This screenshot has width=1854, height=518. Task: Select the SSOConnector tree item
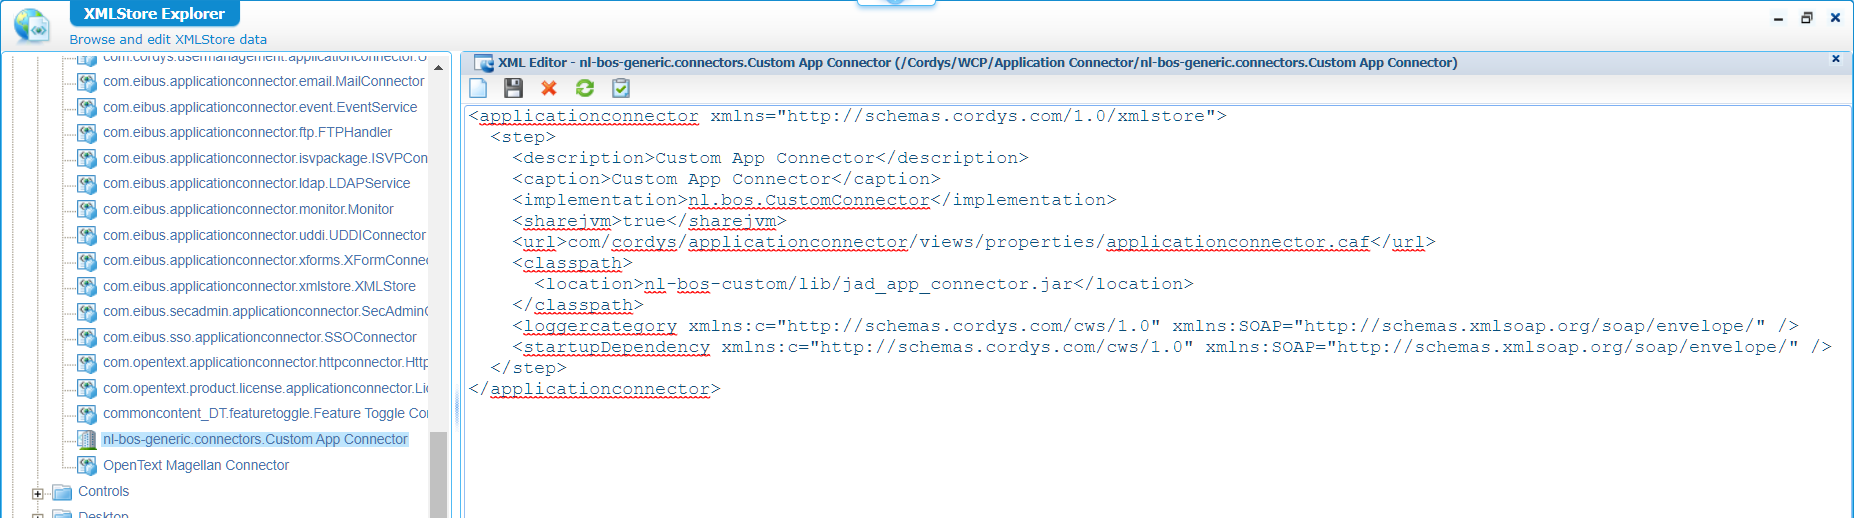point(259,337)
